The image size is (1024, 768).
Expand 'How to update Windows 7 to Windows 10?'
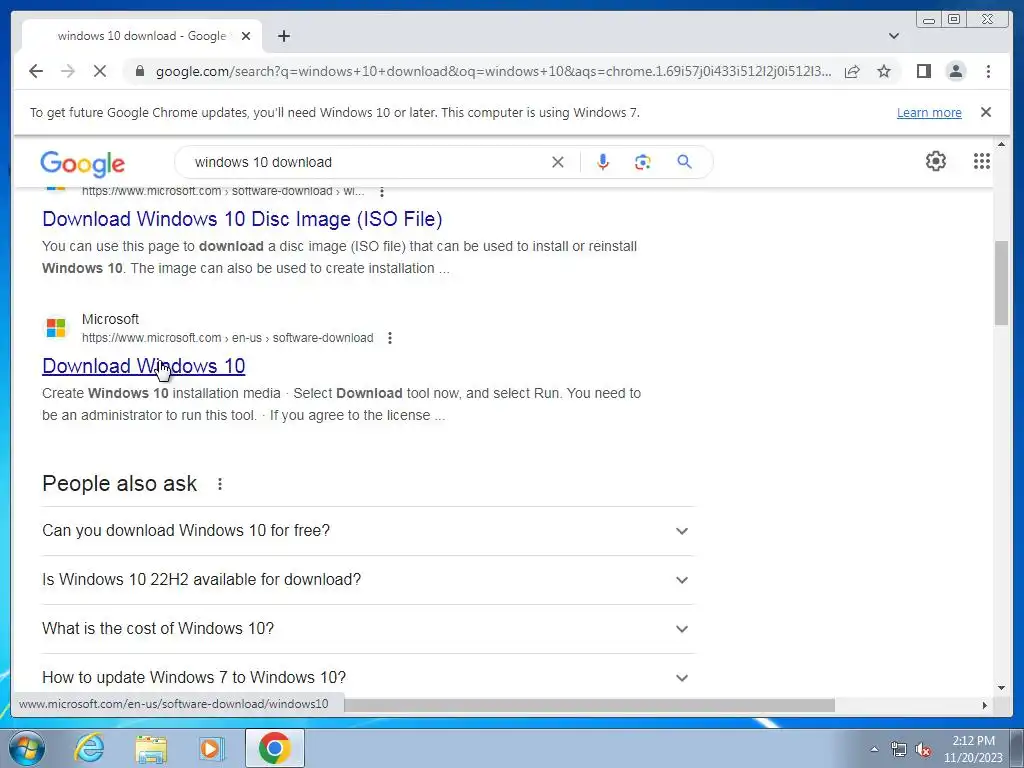[x=368, y=677]
